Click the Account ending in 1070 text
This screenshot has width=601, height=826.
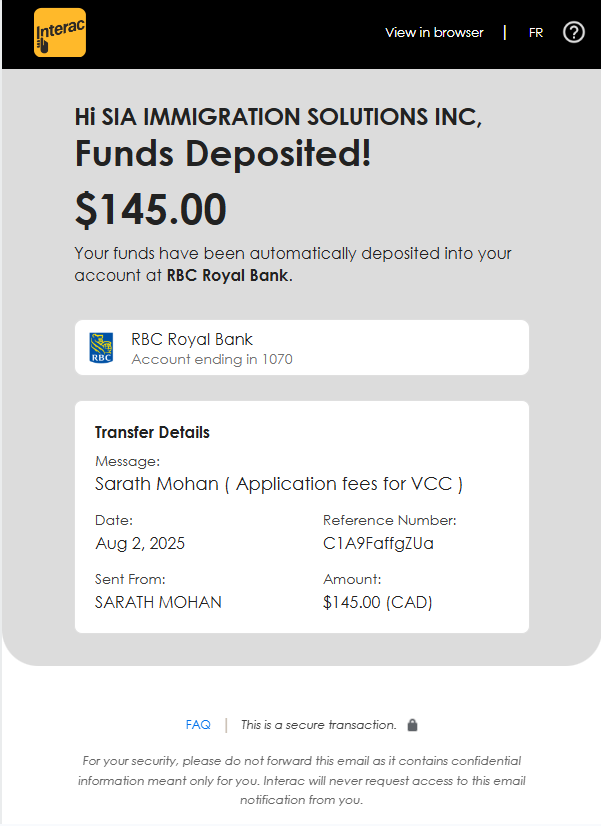[212, 359]
